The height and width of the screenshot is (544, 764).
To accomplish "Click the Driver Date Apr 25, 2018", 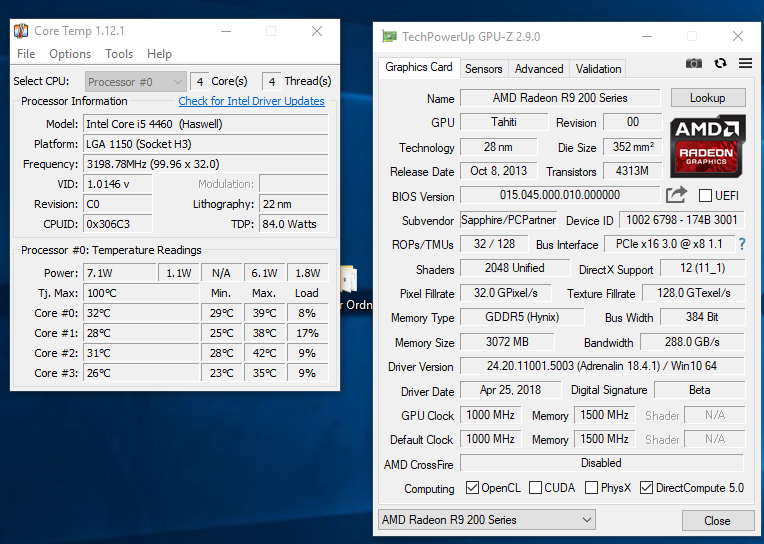I will click(x=510, y=390).
